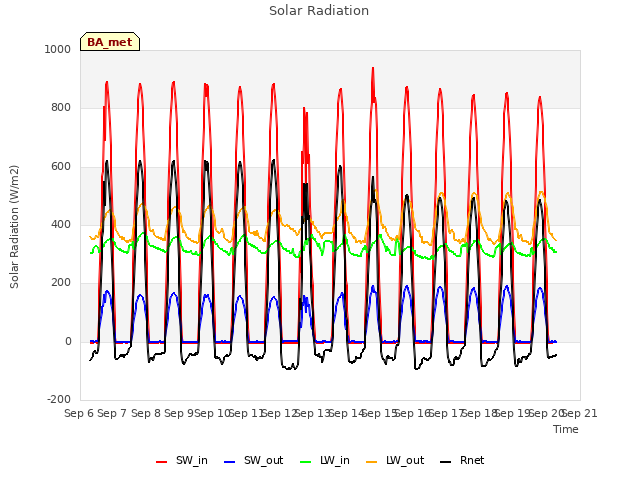This screenshot has height=480, width=640.
Task: Click the black Rnet legend swatch
Action: 446,462
